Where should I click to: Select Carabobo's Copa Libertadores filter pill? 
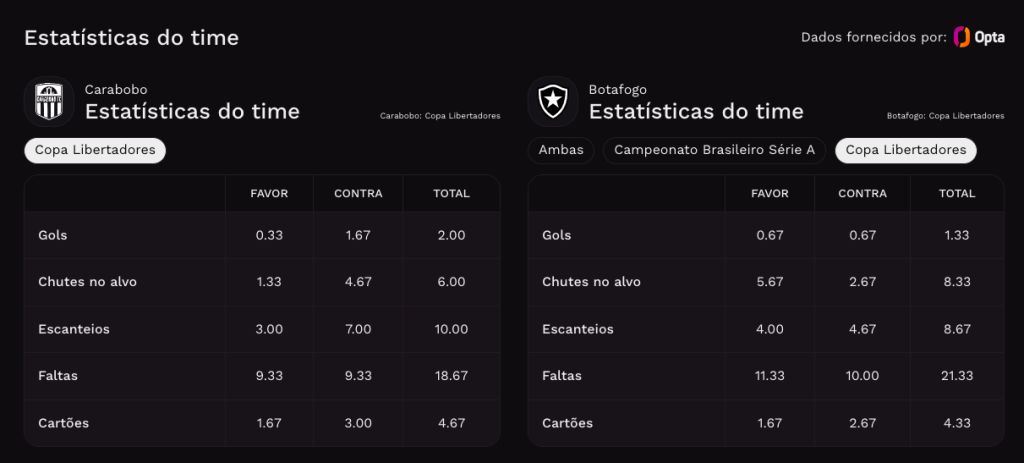pyautogui.click(x=95, y=150)
